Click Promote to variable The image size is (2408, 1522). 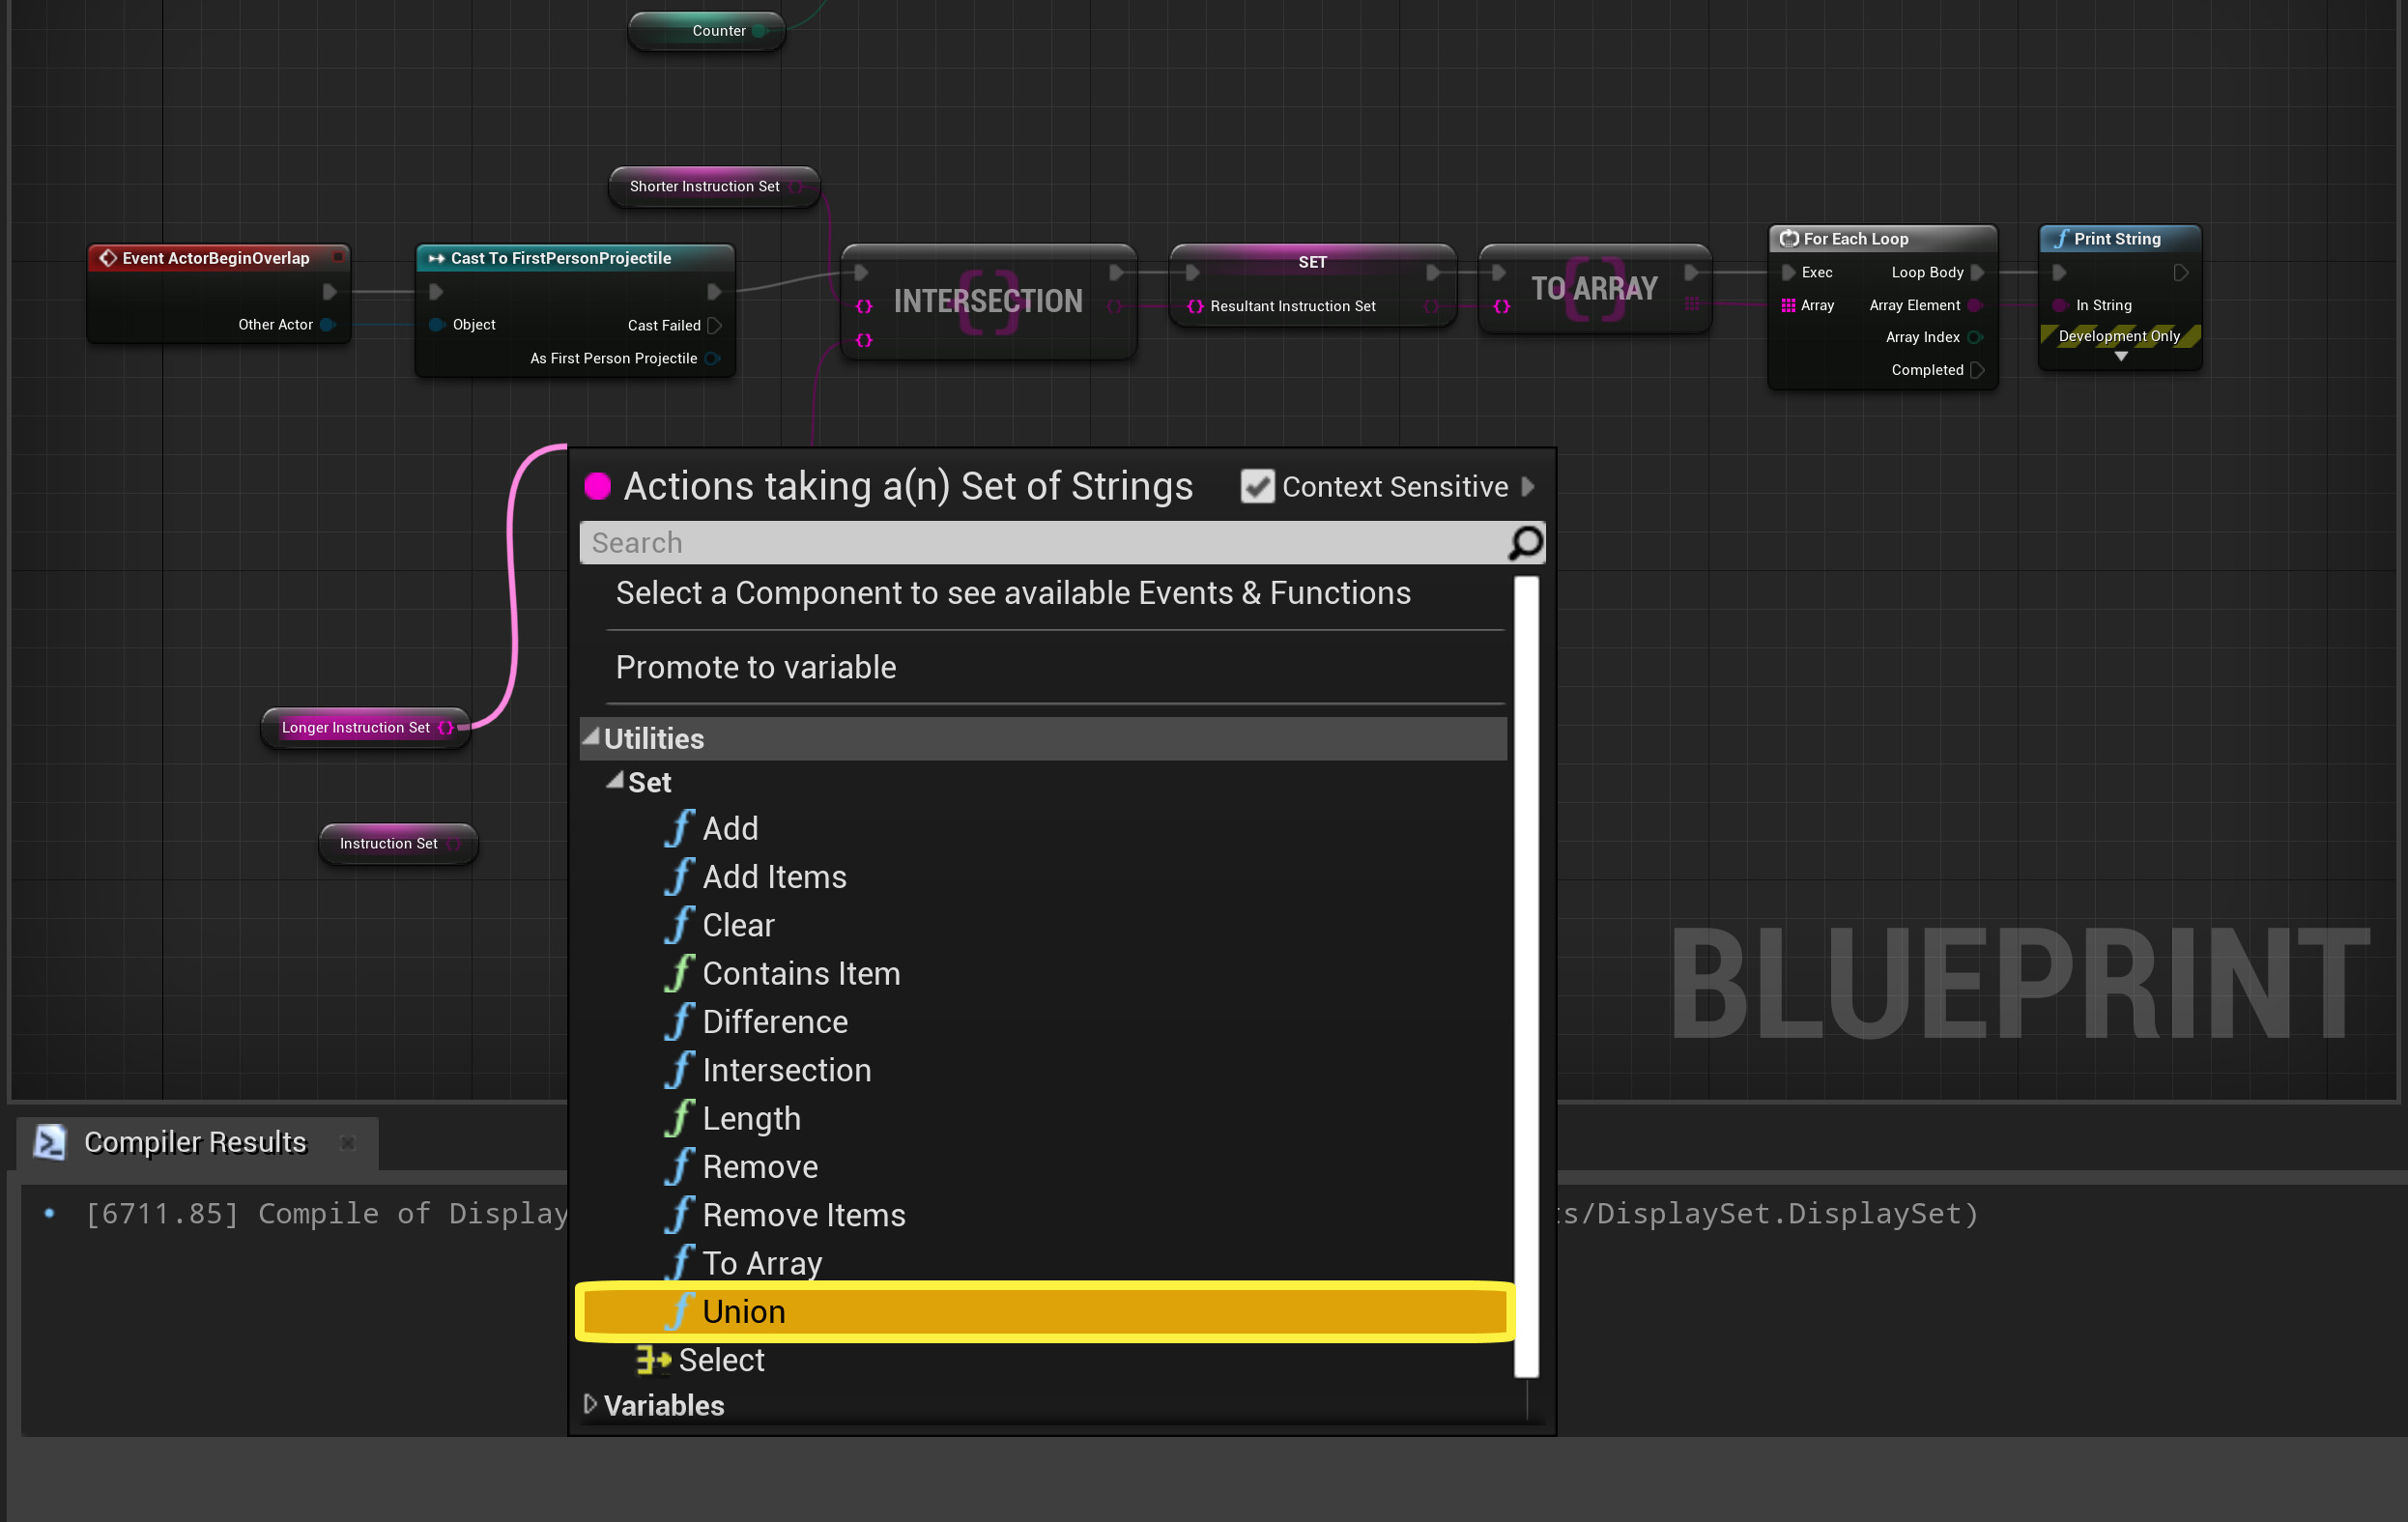click(x=756, y=667)
